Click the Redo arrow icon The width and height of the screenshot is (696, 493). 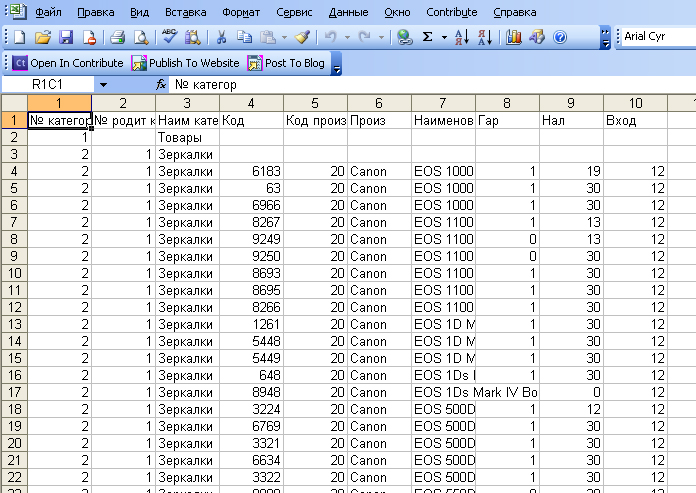click(x=364, y=37)
